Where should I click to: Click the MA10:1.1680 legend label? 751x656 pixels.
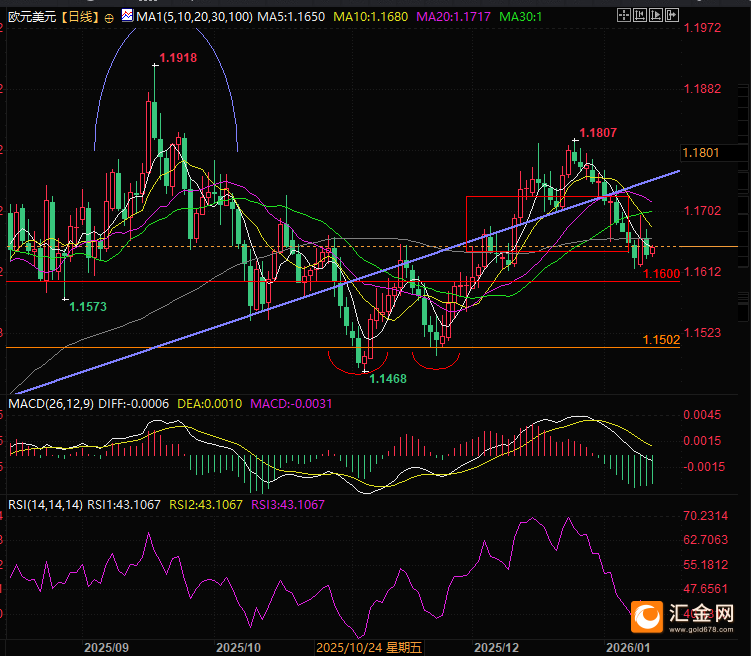point(391,17)
